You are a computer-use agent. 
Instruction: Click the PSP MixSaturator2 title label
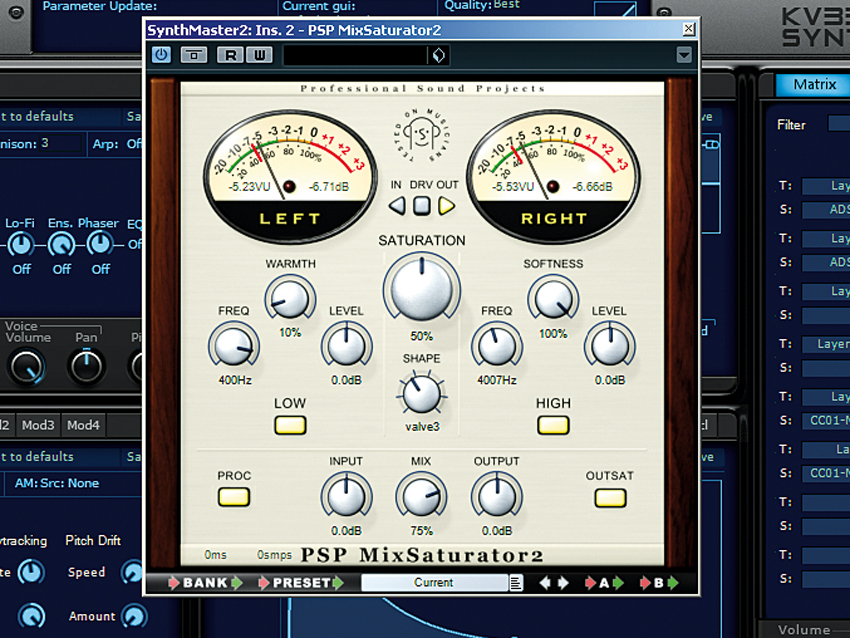(x=422, y=555)
